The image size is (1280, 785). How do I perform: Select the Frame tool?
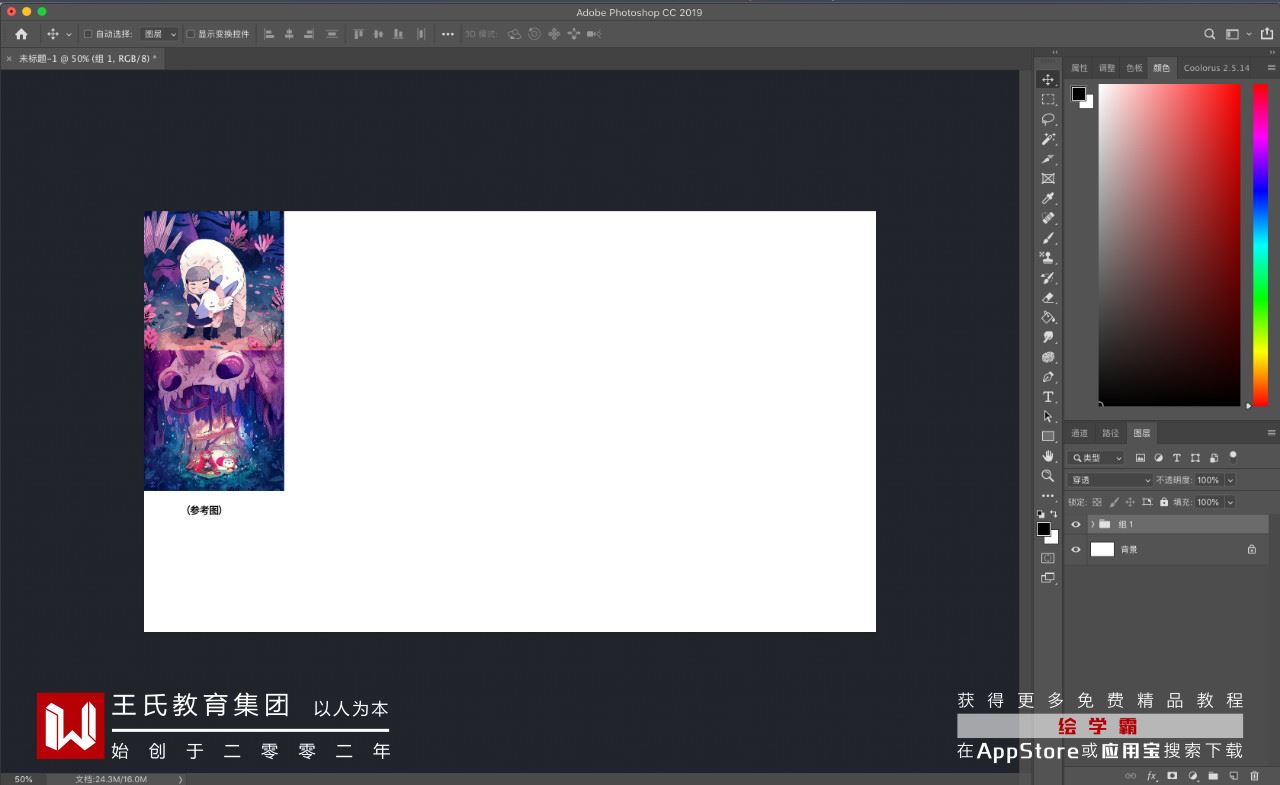click(x=1048, y=178)
